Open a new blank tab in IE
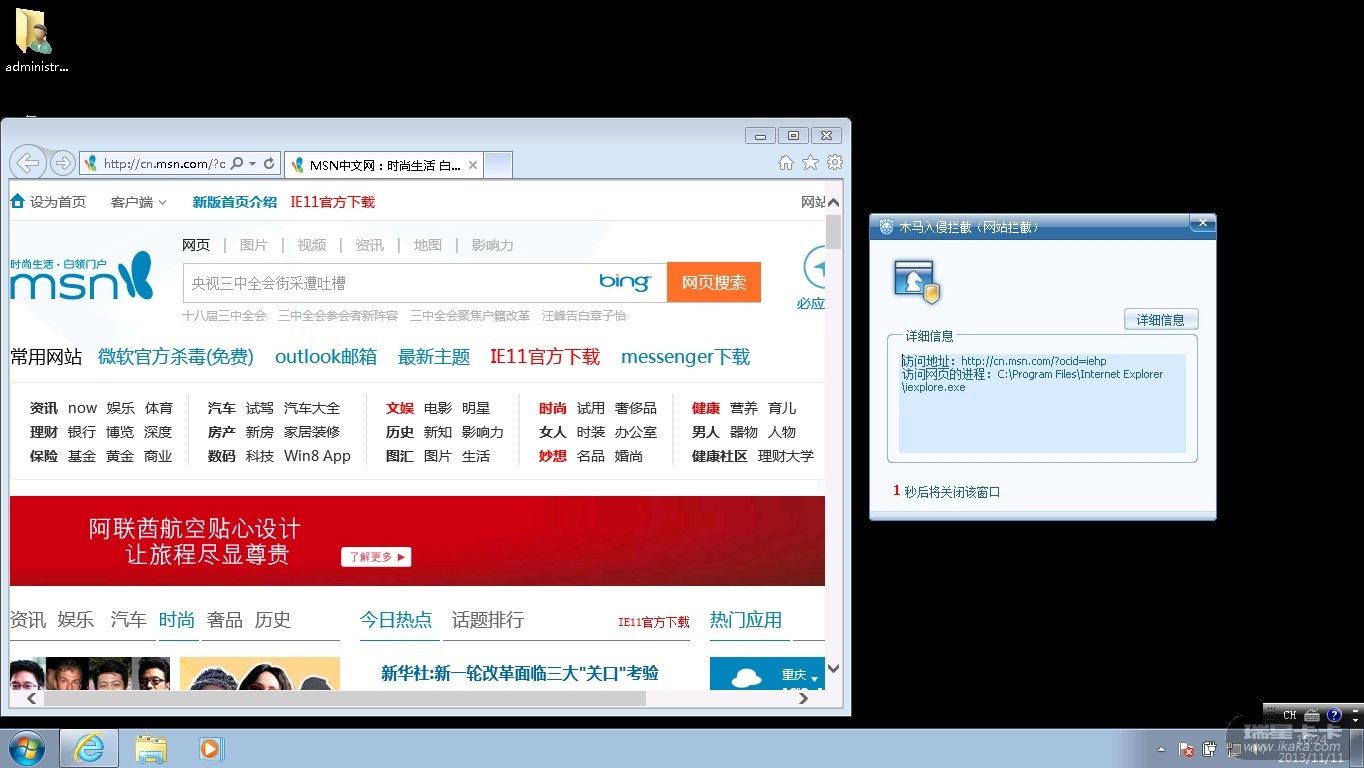 pyautogui.click(x=498, y=165)
